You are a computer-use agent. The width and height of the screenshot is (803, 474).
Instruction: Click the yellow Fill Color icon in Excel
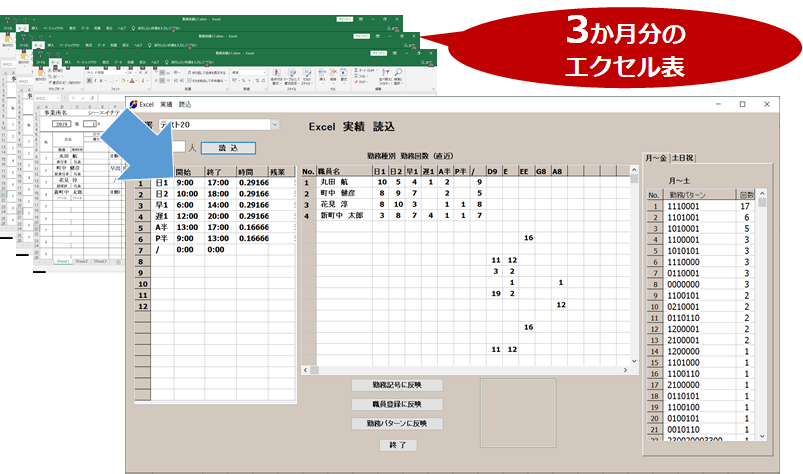tap(123, 80)
